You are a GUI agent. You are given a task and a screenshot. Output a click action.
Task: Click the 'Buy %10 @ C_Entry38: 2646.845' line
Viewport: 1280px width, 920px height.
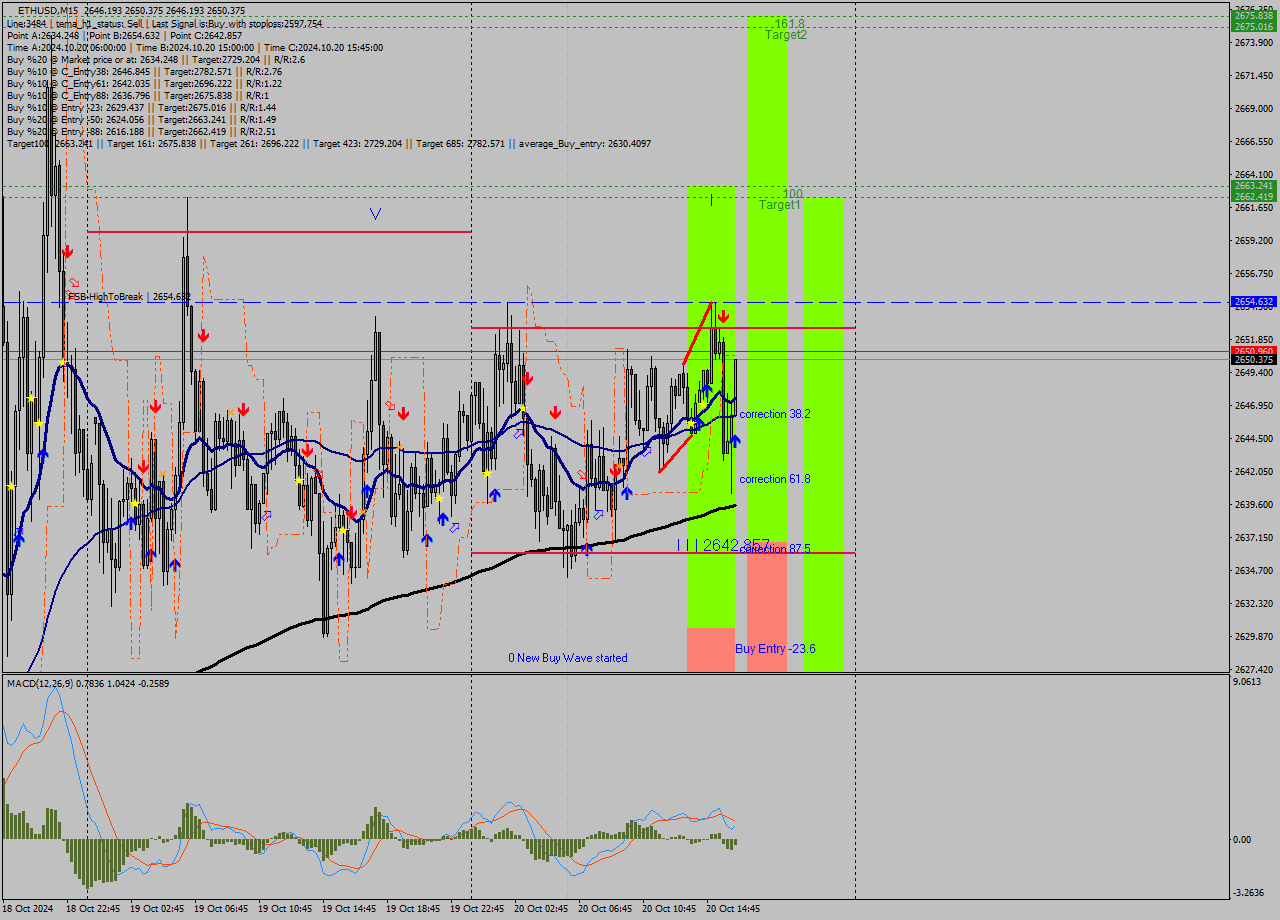coord(144,71)
